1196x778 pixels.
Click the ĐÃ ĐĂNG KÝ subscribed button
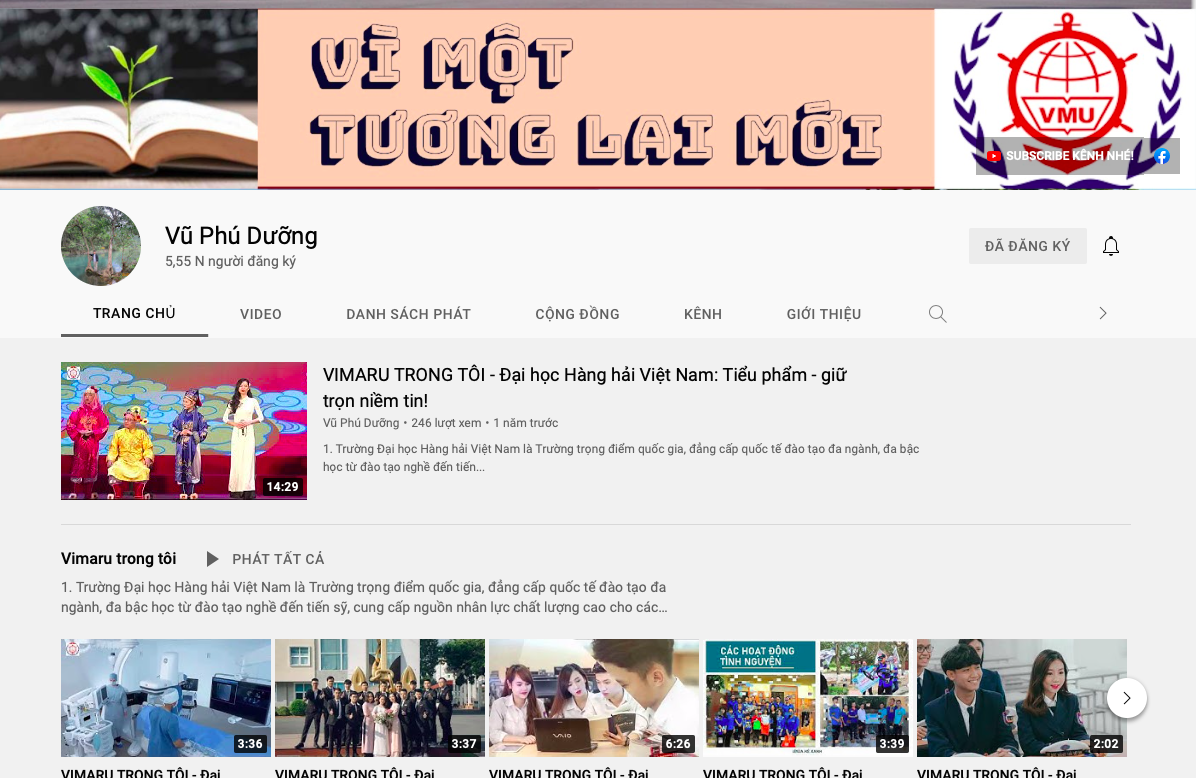(1027, 246)
